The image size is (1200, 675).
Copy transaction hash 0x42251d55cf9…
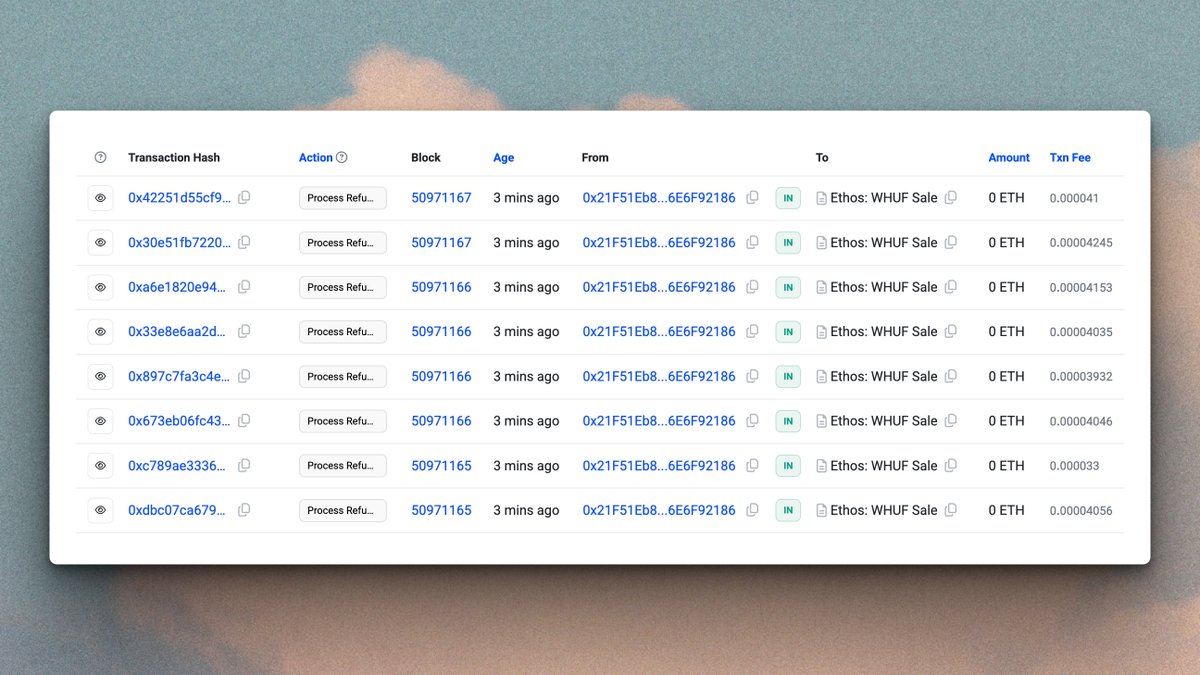[x=244, y=198]
